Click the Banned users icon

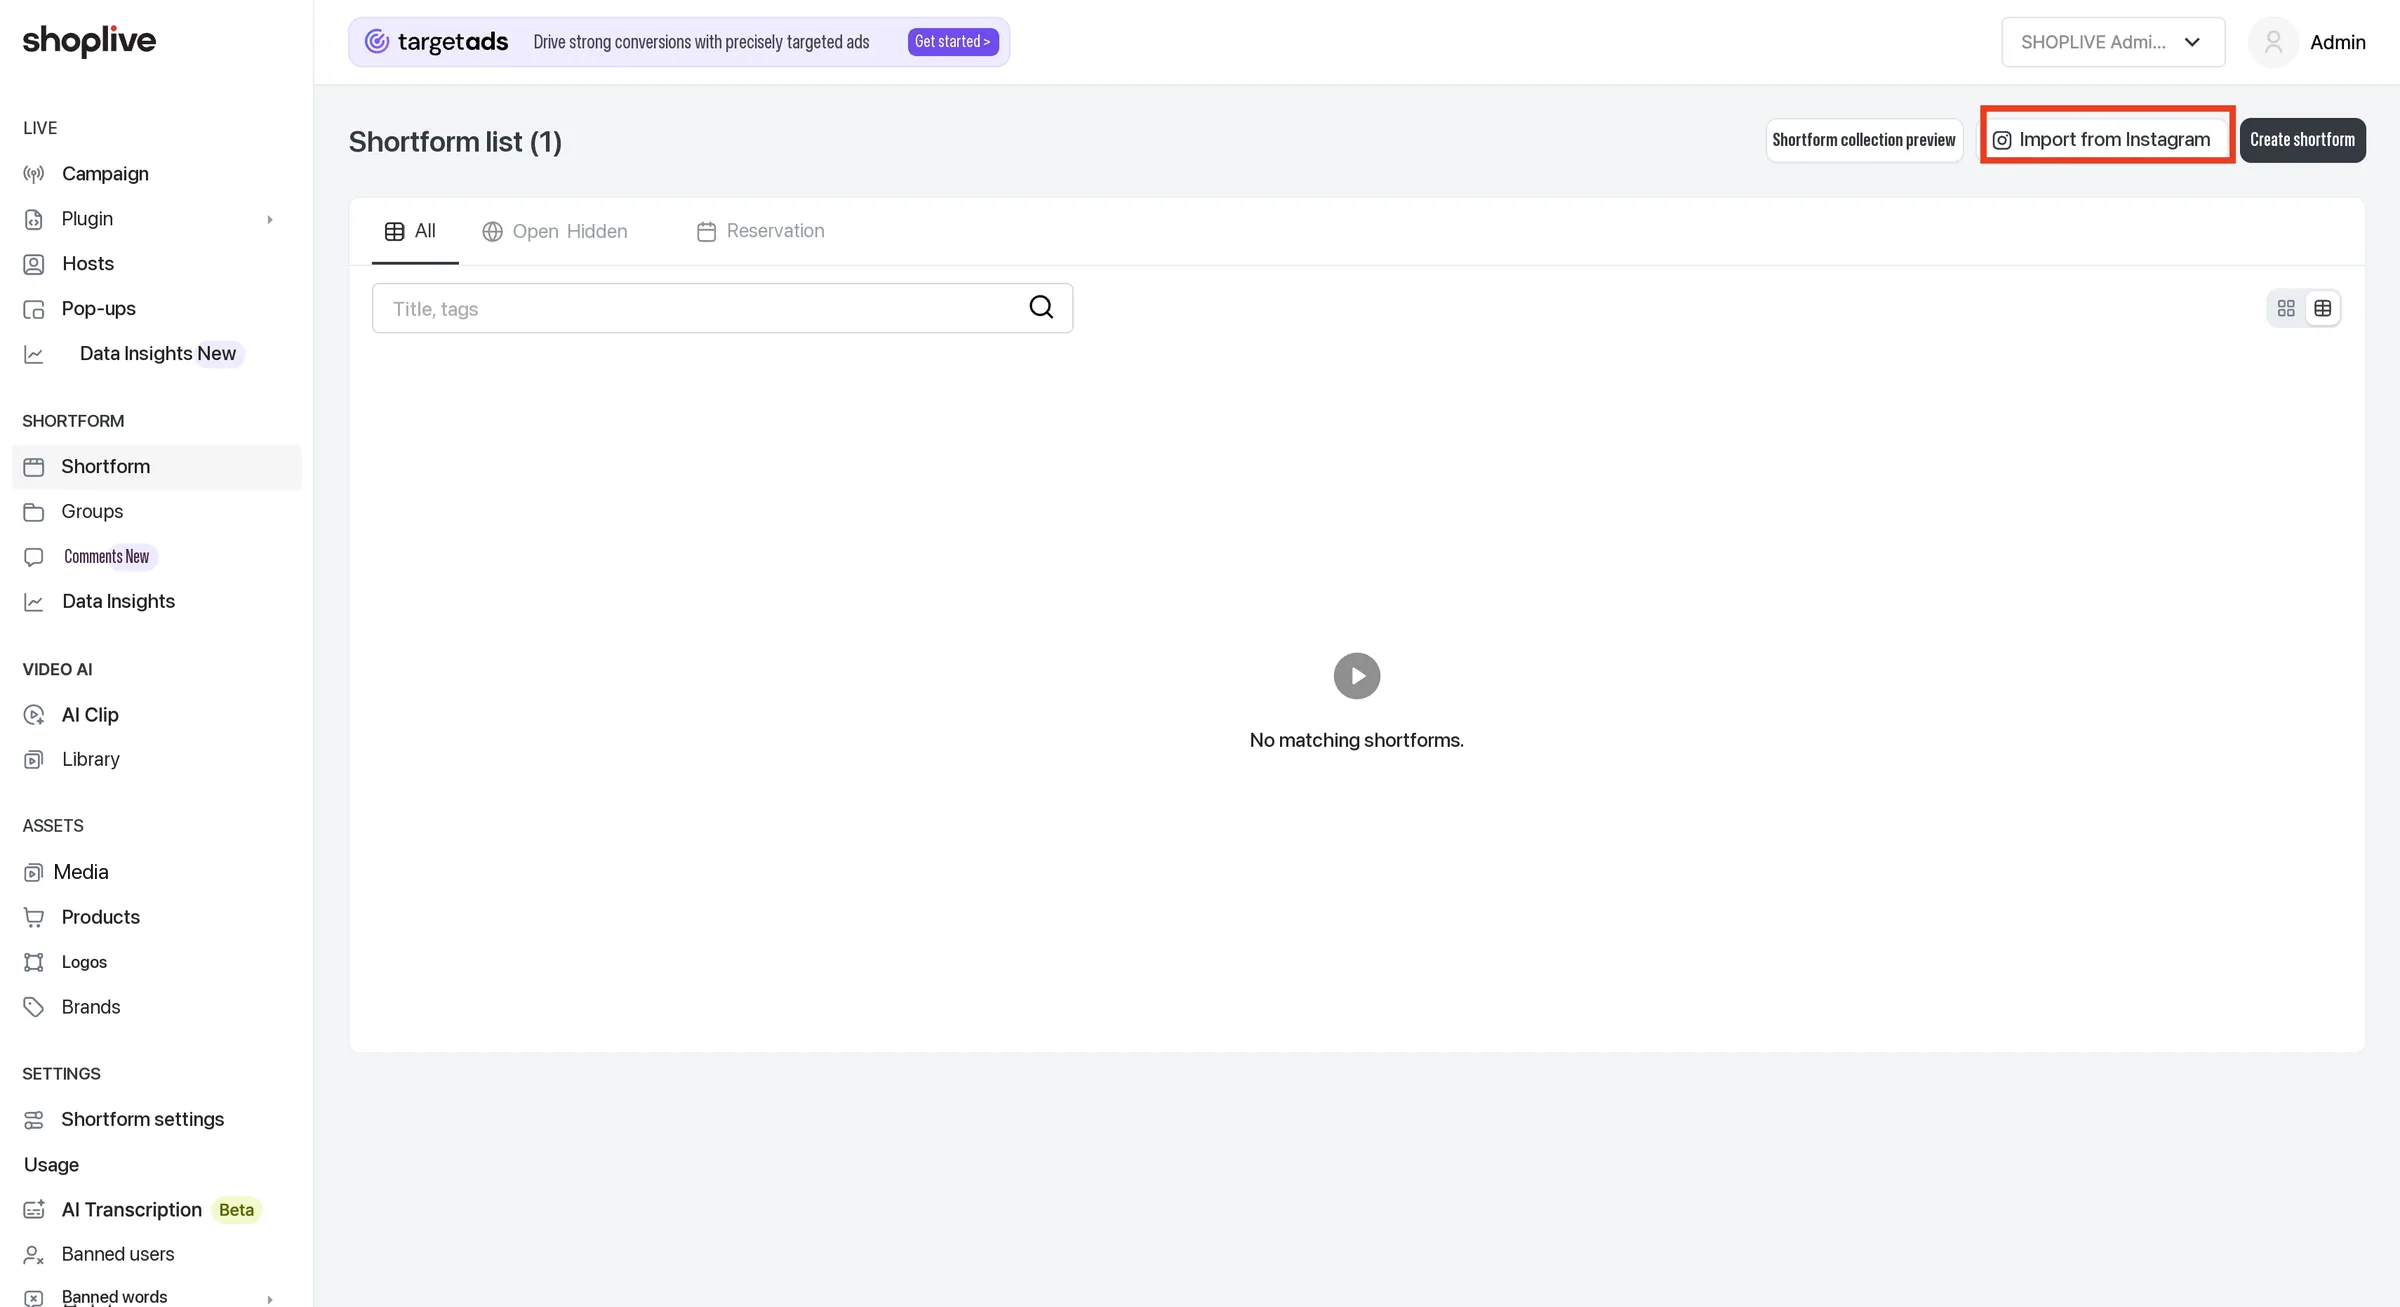pyautogui.click(x=34, y=1254)
